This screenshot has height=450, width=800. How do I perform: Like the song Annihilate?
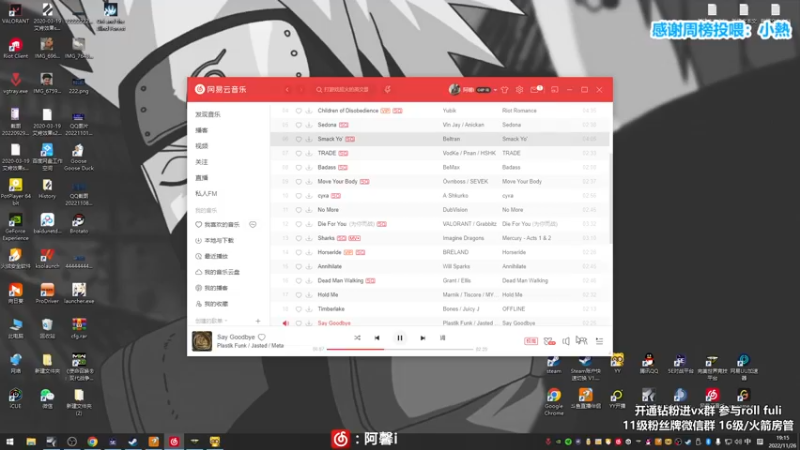(299, 266)
